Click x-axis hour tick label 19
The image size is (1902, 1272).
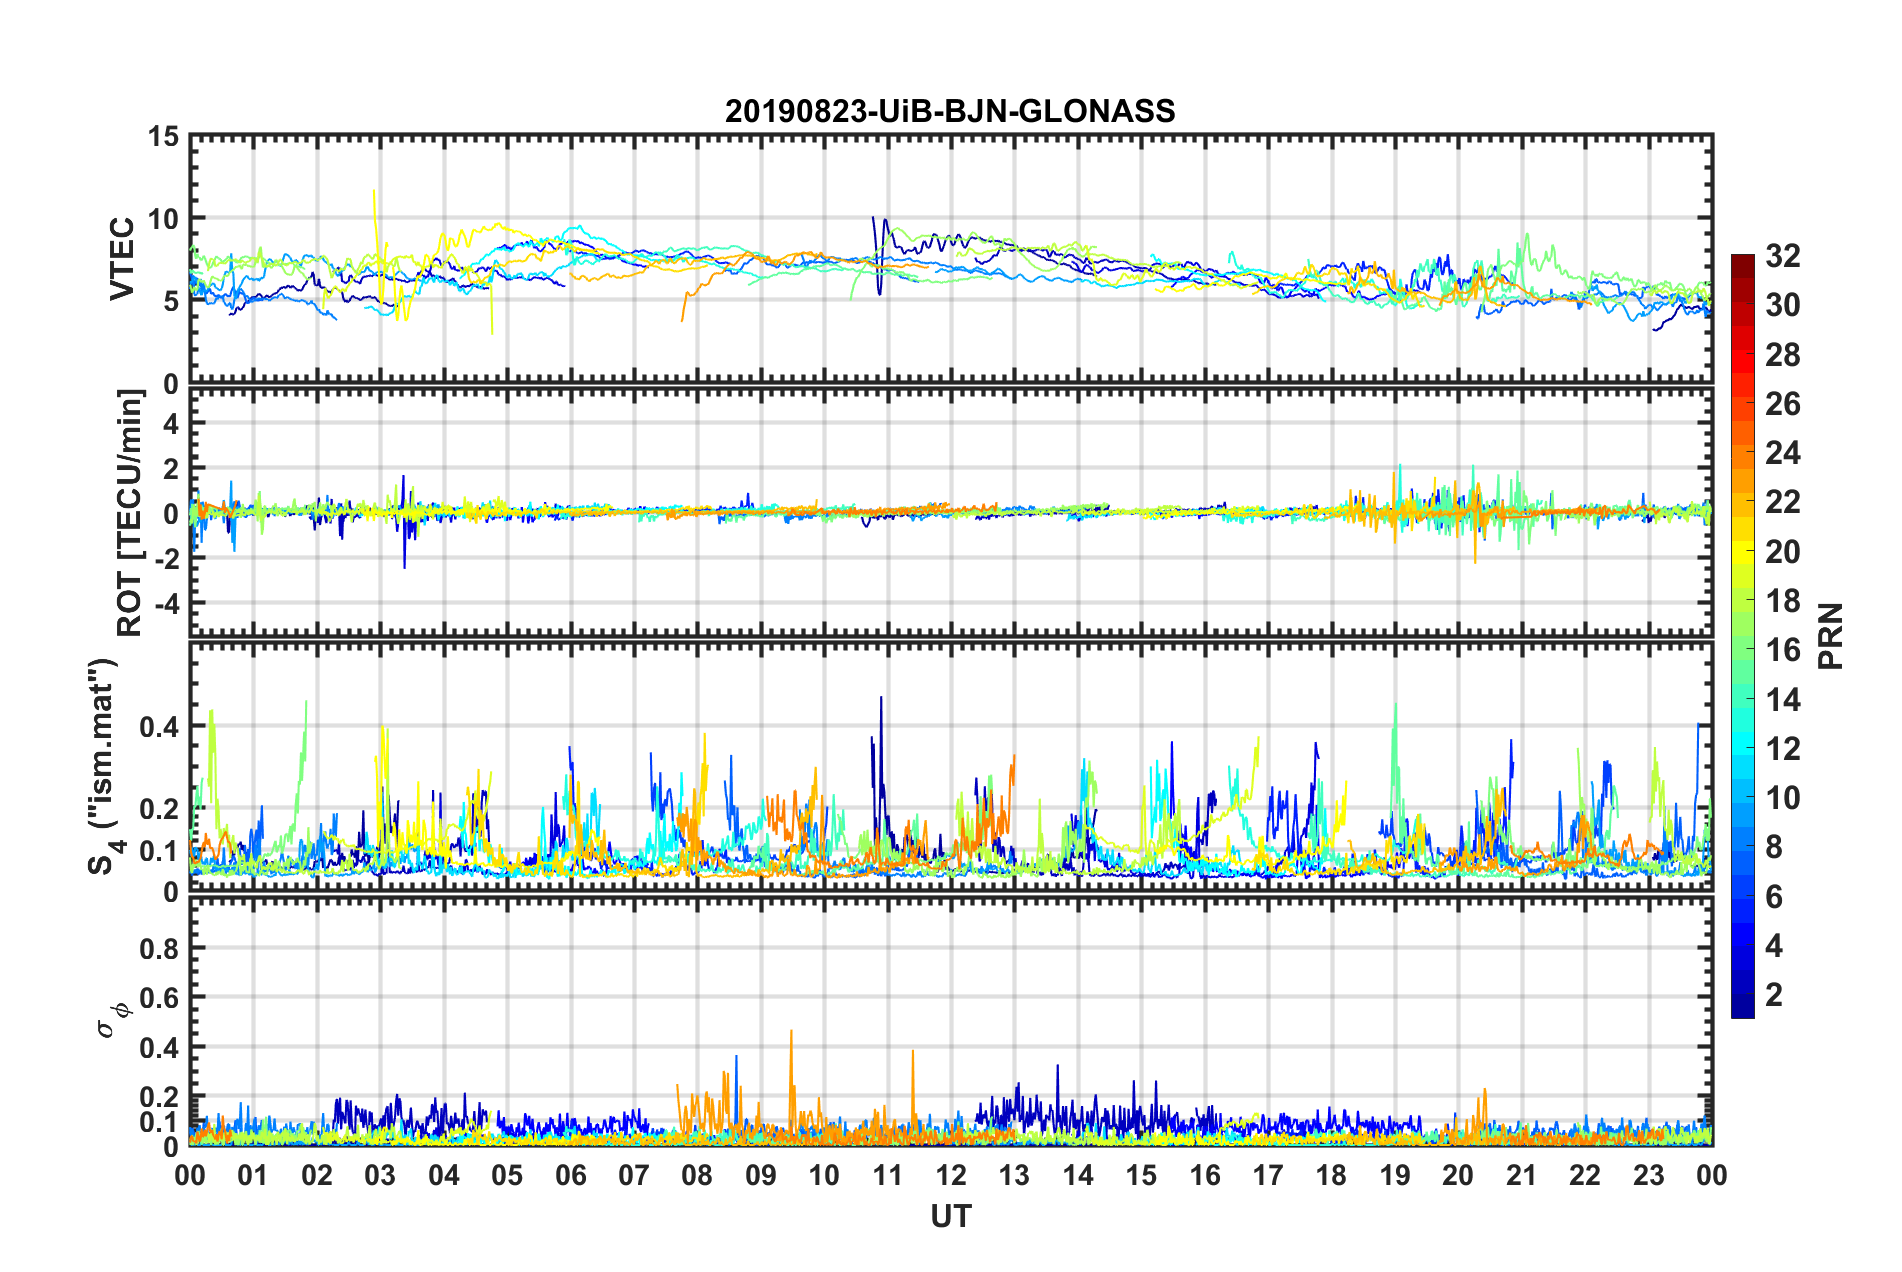[1395, 1175]
